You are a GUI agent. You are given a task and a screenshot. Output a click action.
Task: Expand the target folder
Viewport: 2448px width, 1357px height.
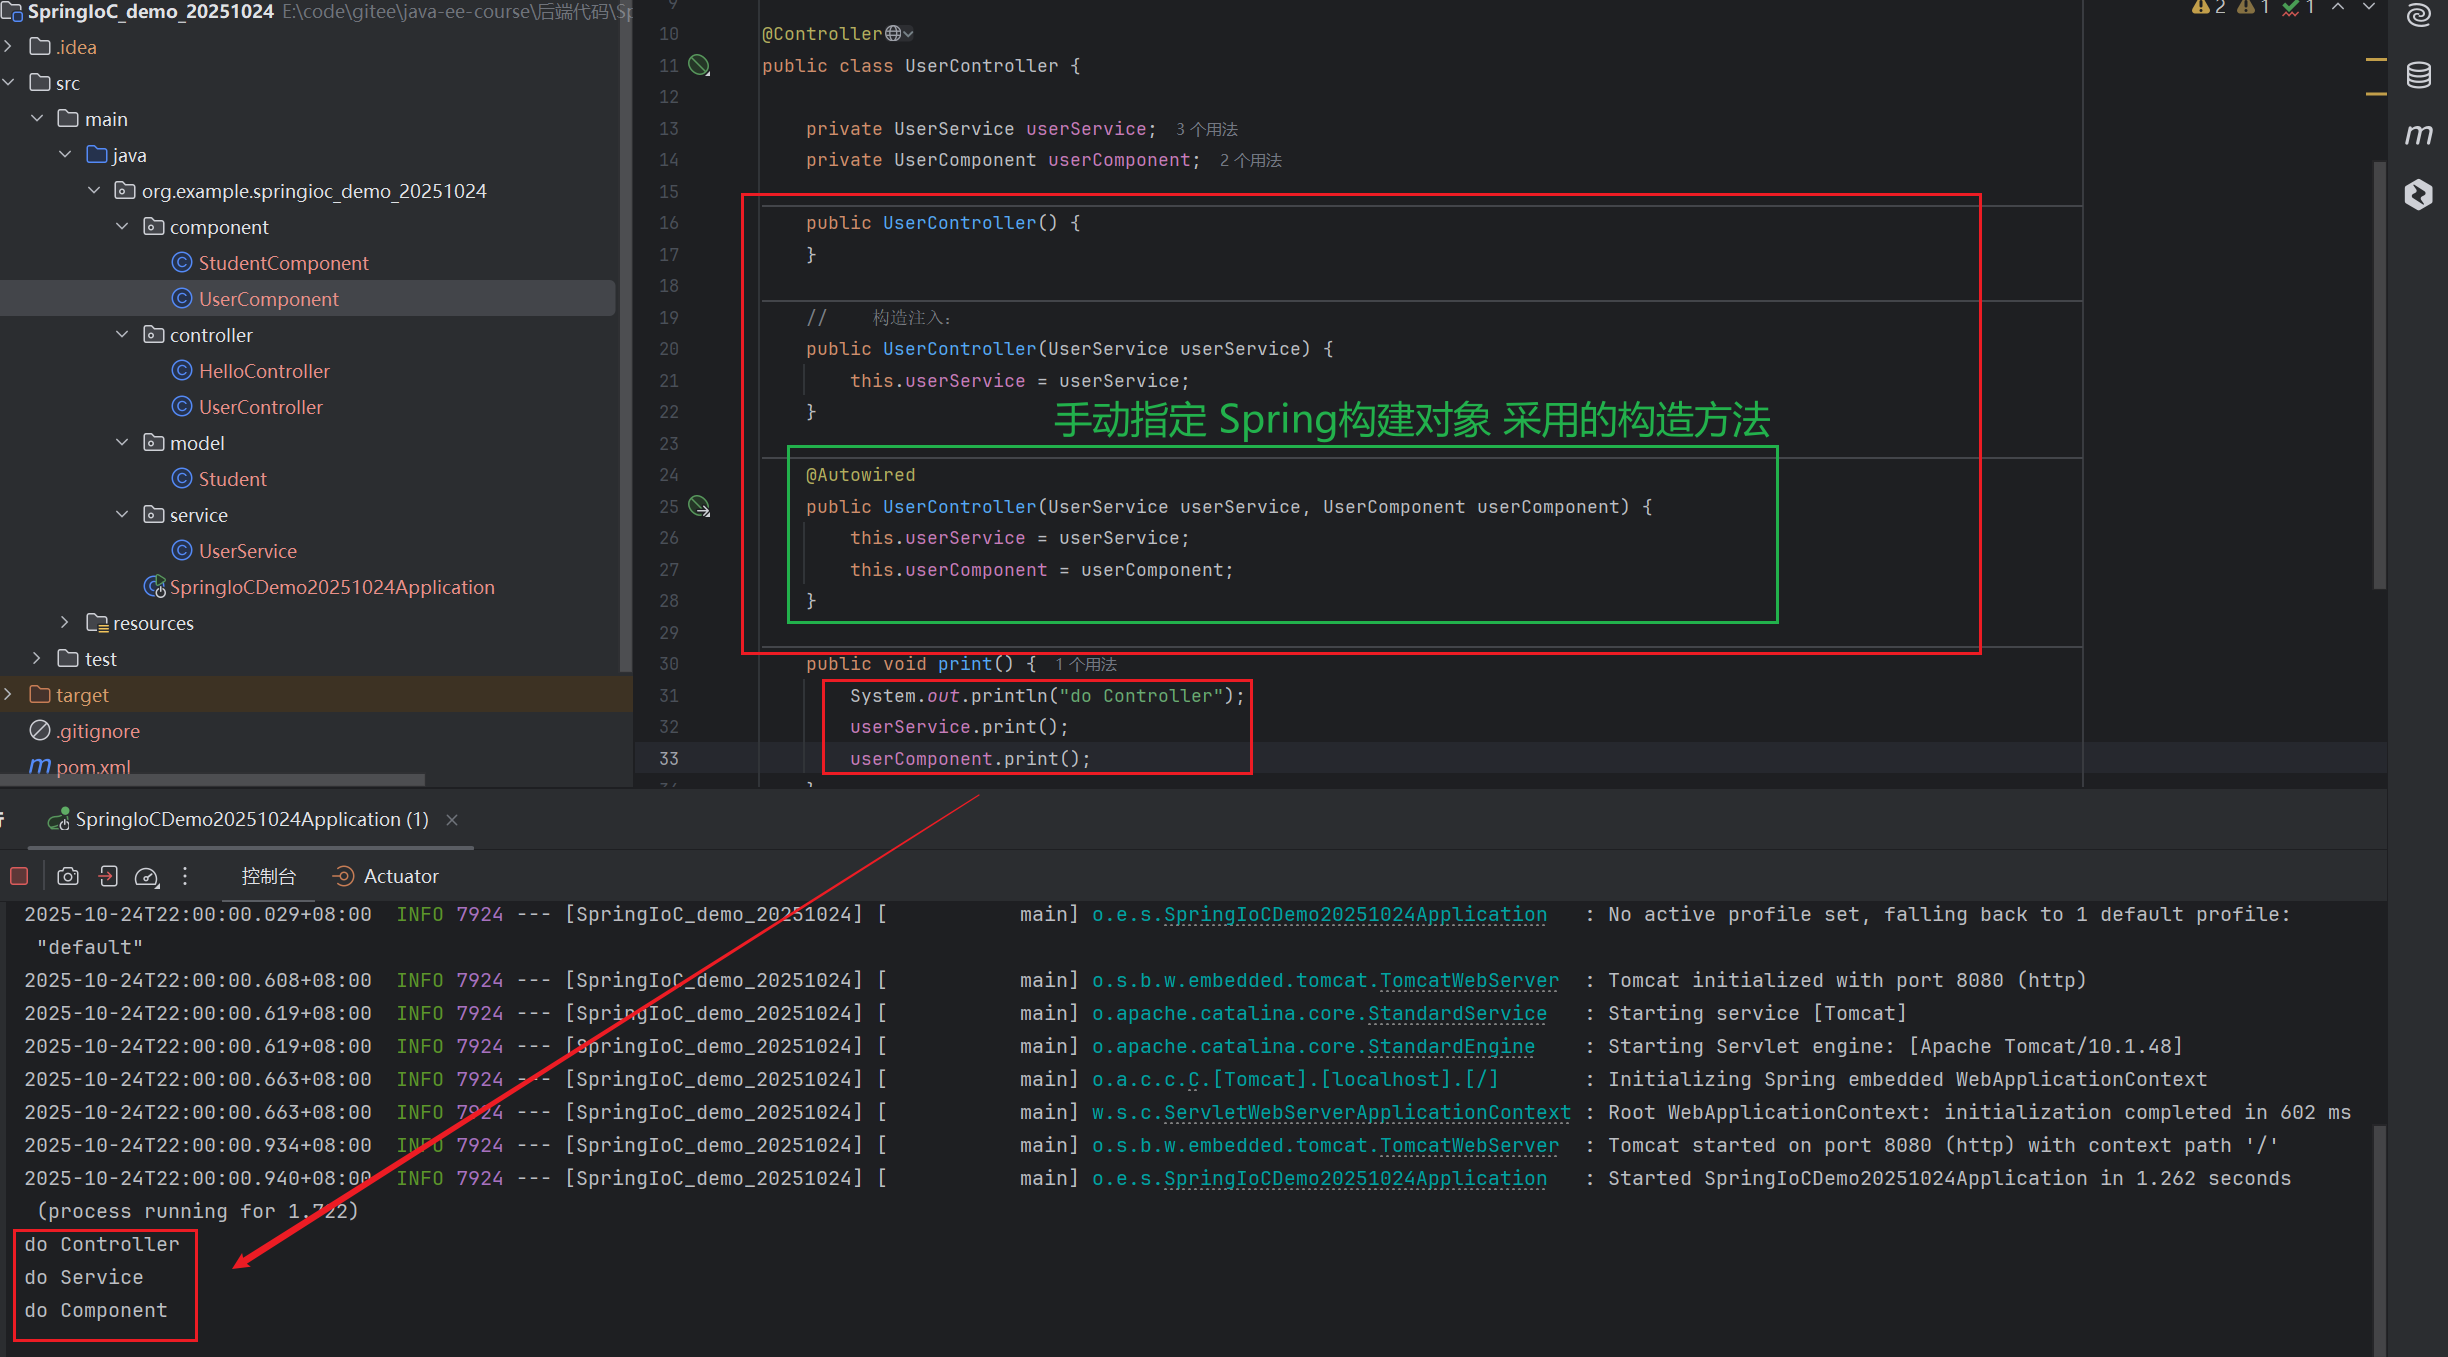click(9, 695)
